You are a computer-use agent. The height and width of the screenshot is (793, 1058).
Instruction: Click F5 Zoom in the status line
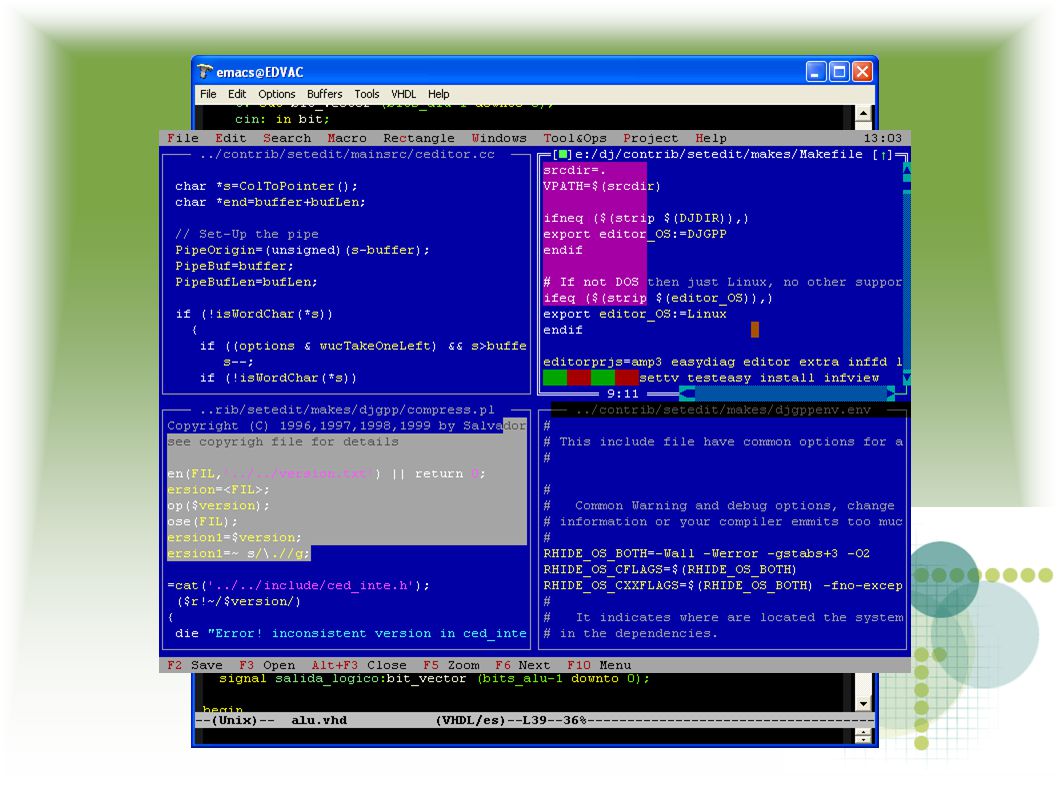[x=451, y=665]
